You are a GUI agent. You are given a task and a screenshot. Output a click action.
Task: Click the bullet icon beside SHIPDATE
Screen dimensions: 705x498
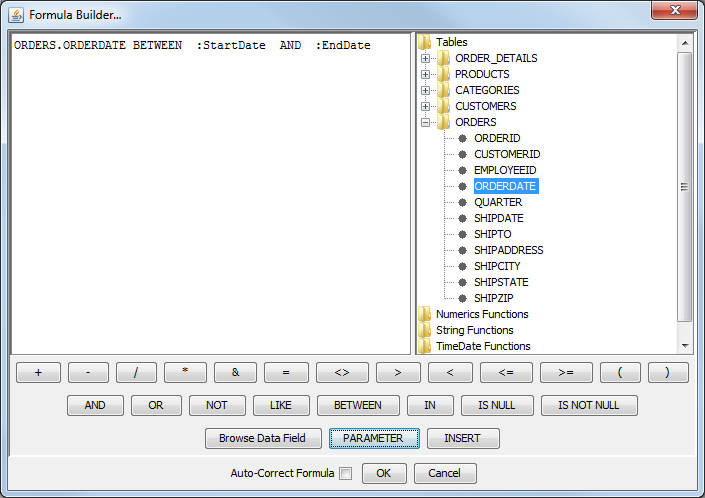coord(462,218)
